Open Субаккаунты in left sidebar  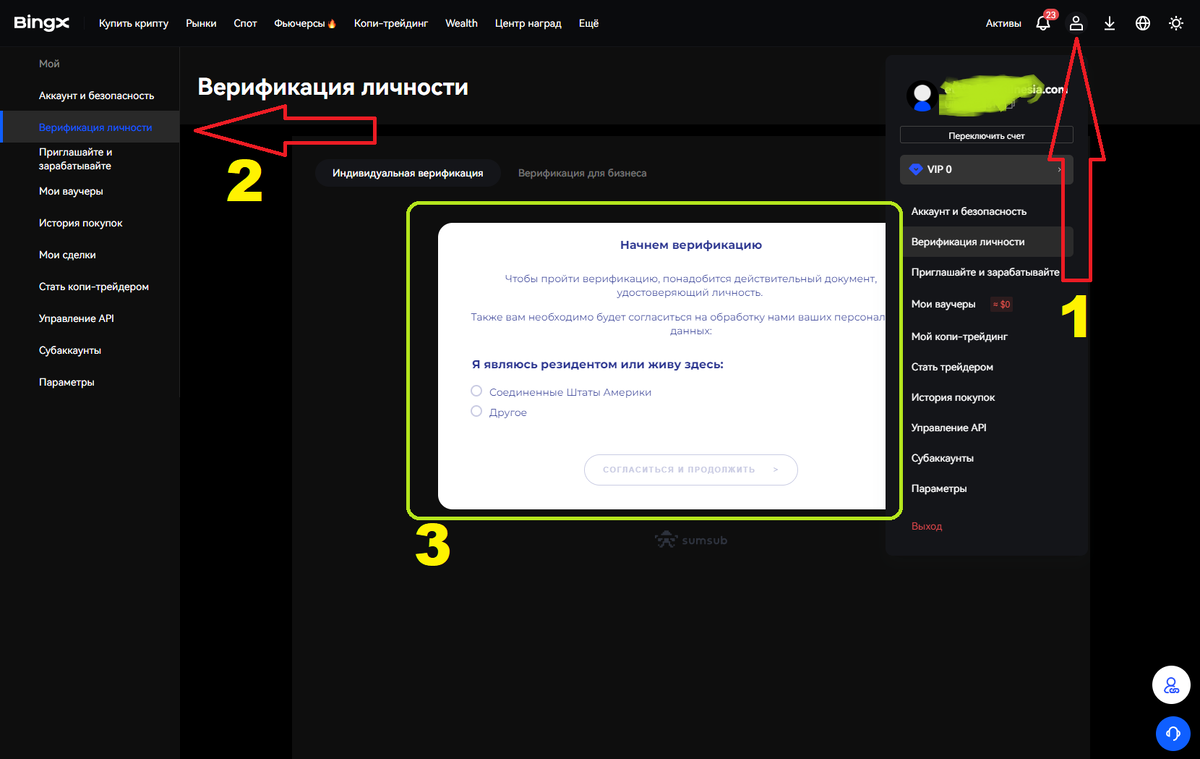tap(70, 351)
